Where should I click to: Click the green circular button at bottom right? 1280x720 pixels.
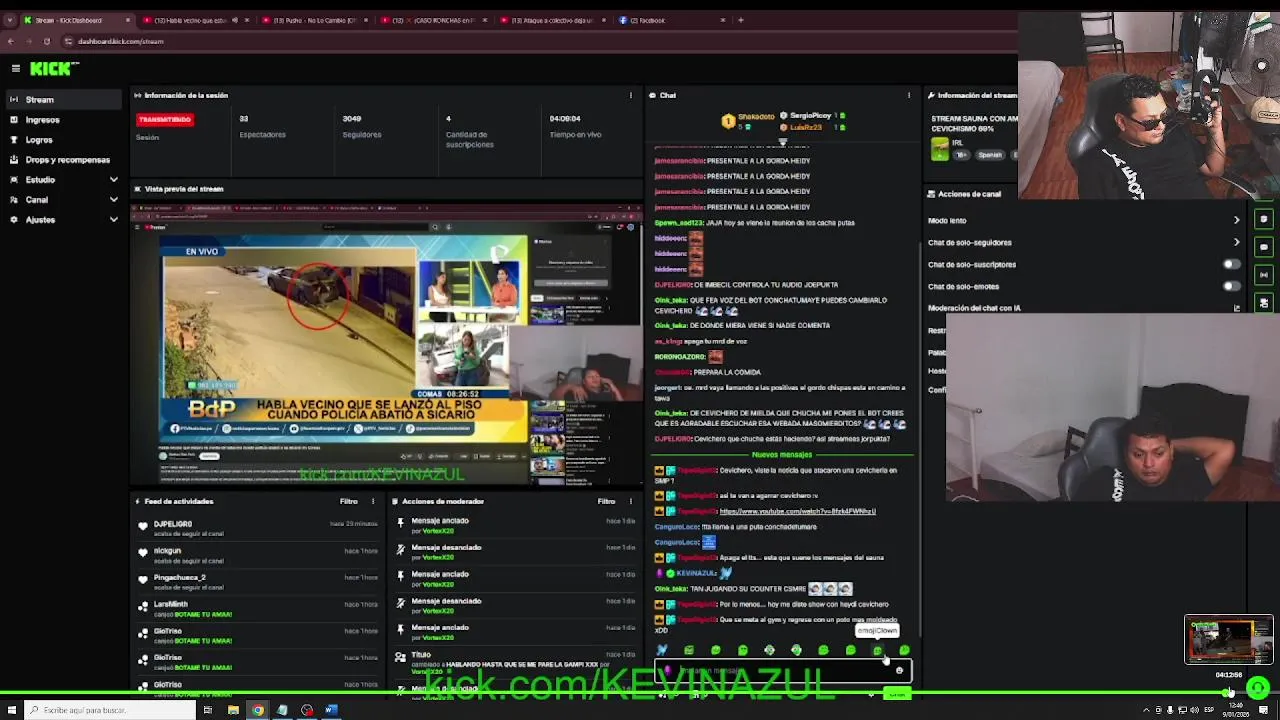point(1258,688)
